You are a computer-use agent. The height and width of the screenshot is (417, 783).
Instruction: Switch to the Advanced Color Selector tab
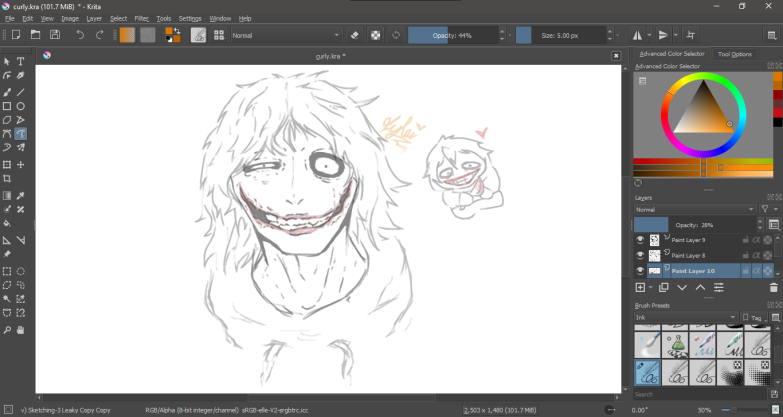coord(672,53)
